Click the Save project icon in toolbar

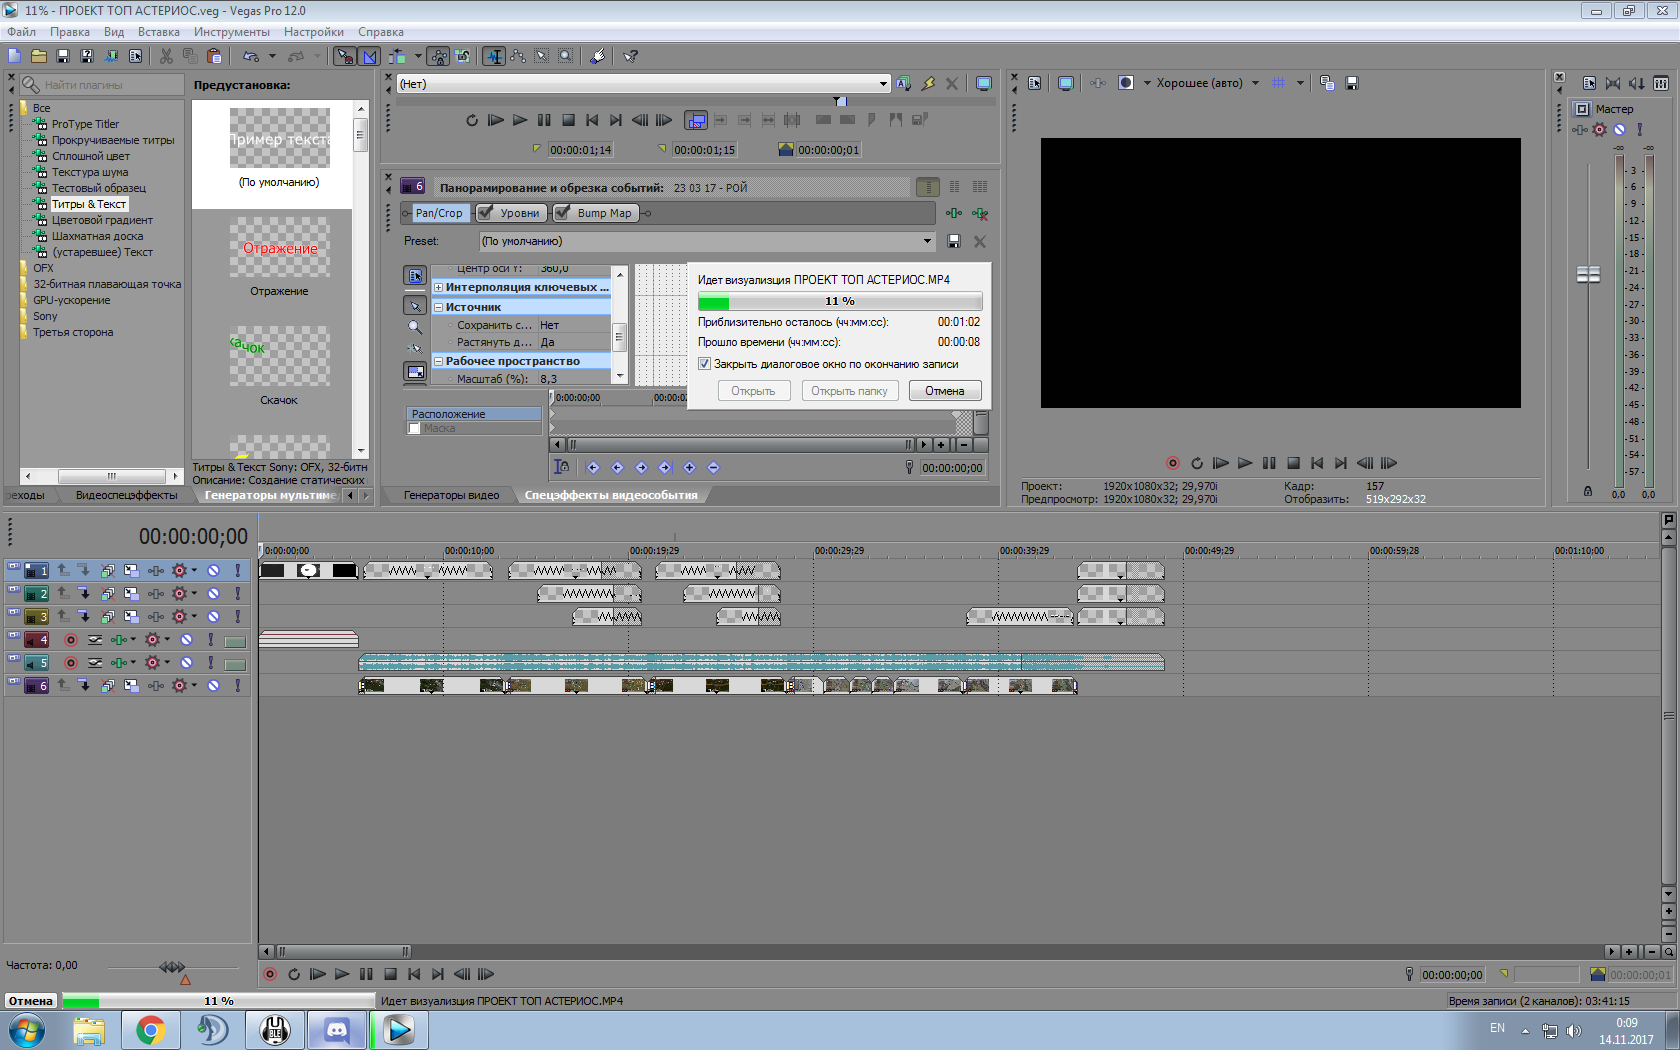tap(63, 56)
